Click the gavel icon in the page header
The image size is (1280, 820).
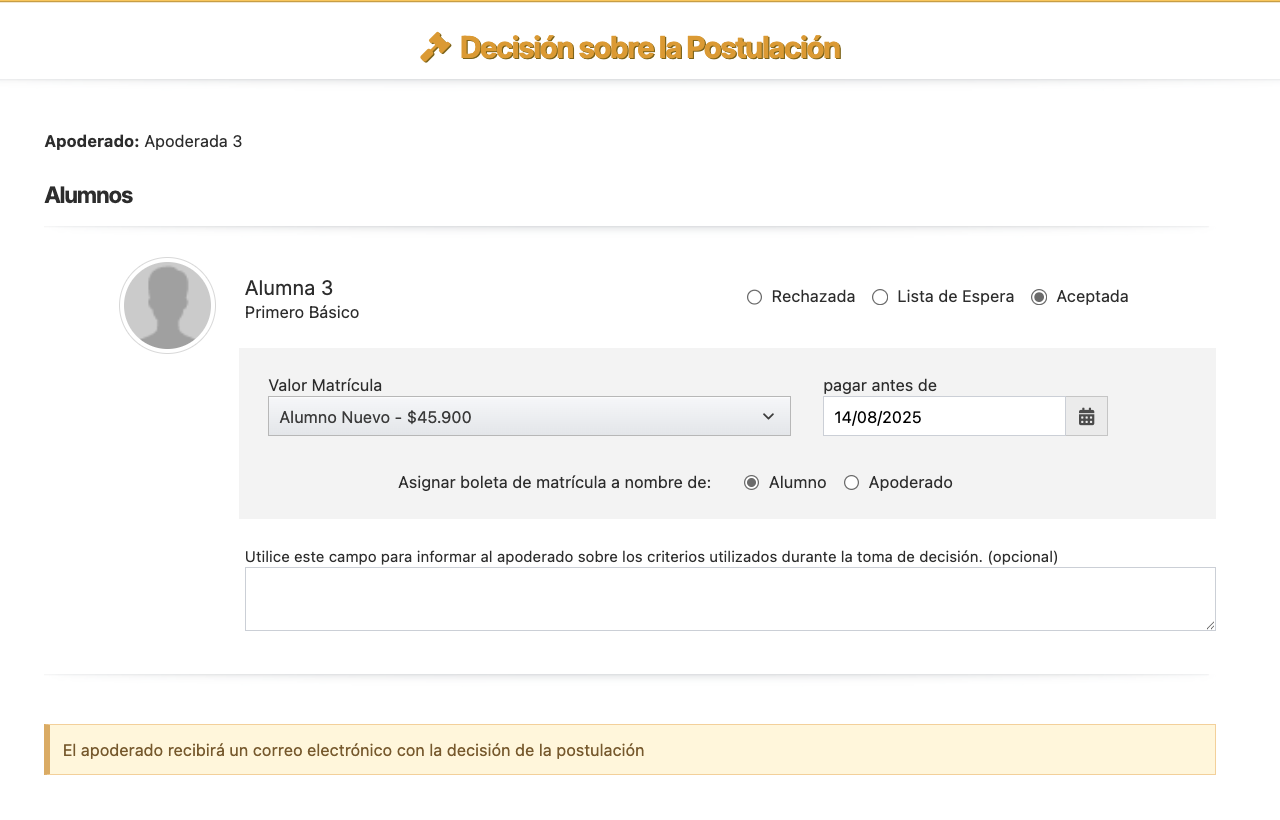(435, 46)
